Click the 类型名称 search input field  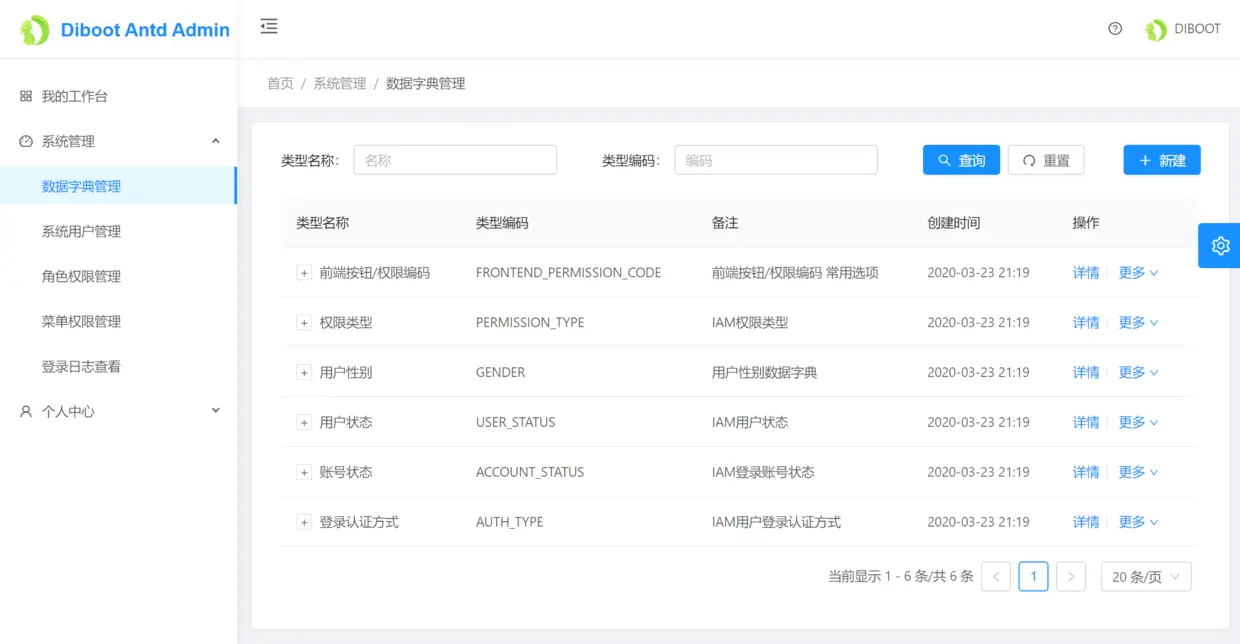(x=455, y=159)
